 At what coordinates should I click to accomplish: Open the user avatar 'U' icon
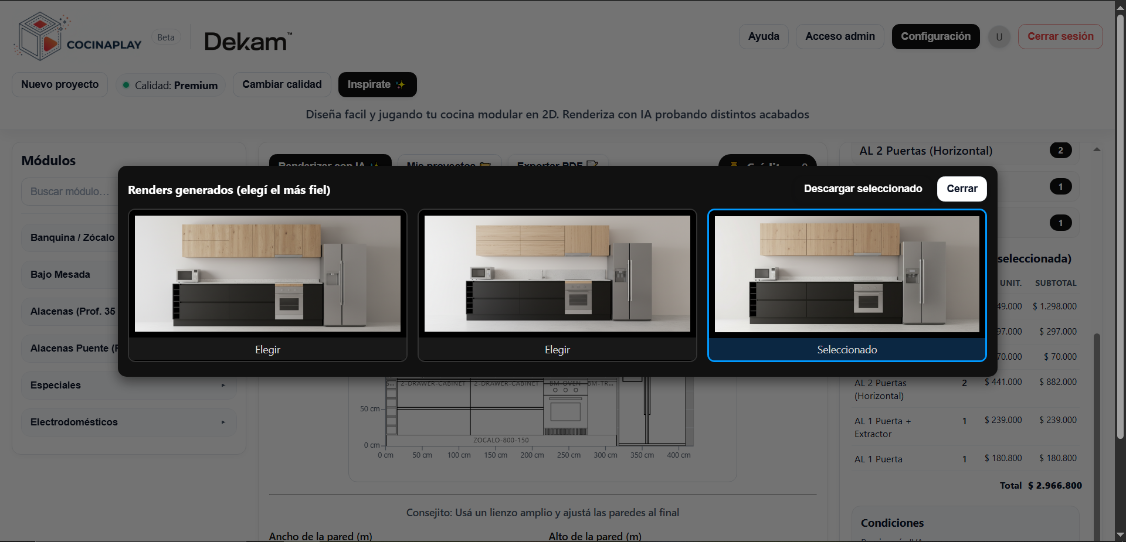click(998, 37)
